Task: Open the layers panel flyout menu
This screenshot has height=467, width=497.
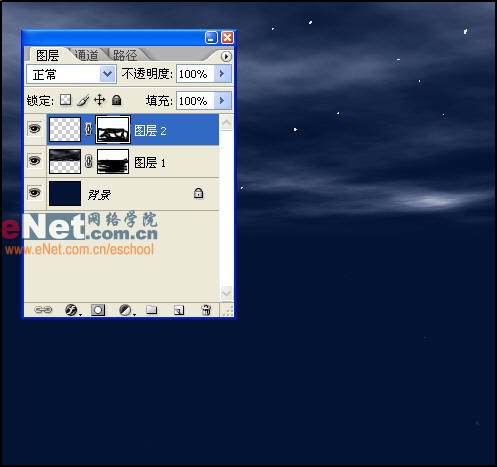Action: tap(226, 57)
